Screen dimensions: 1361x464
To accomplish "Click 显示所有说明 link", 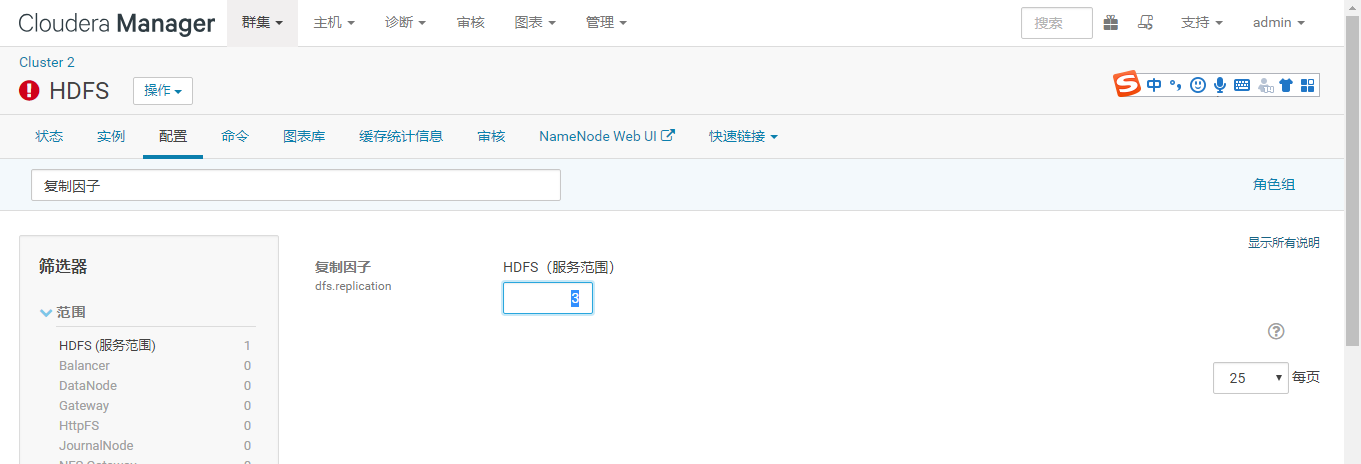I will tap(1283, 242).
